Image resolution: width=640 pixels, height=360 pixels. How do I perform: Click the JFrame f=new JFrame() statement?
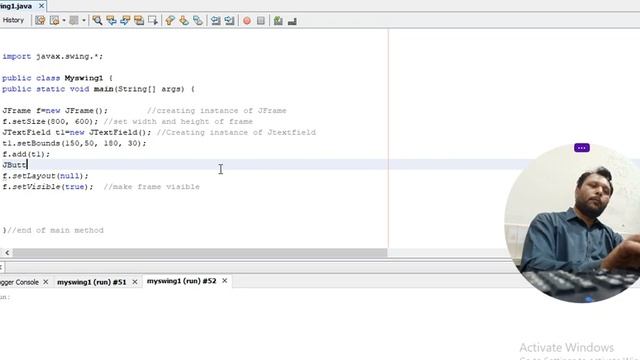[x=55, y=111]
